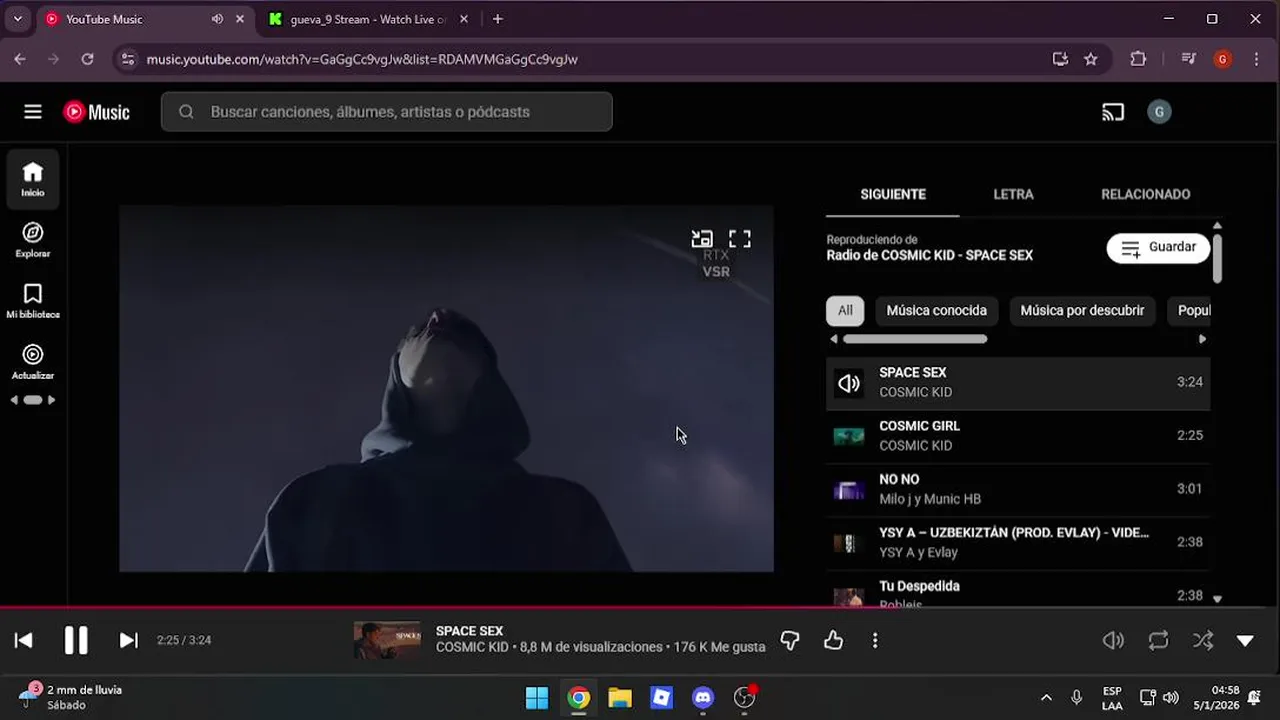Select the partially visible Popul chip

(x=1190, y=310)
